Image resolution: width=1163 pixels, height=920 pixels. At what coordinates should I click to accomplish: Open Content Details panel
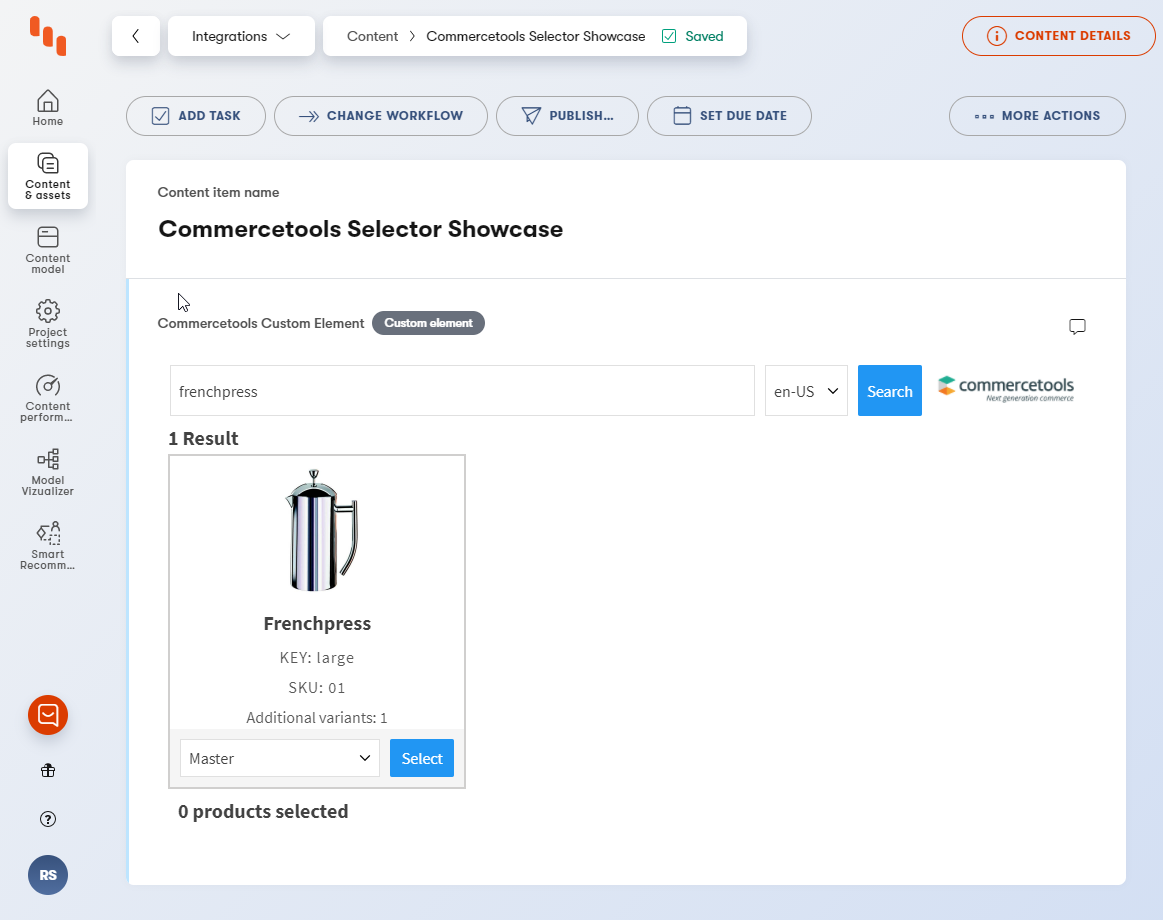1058,36
